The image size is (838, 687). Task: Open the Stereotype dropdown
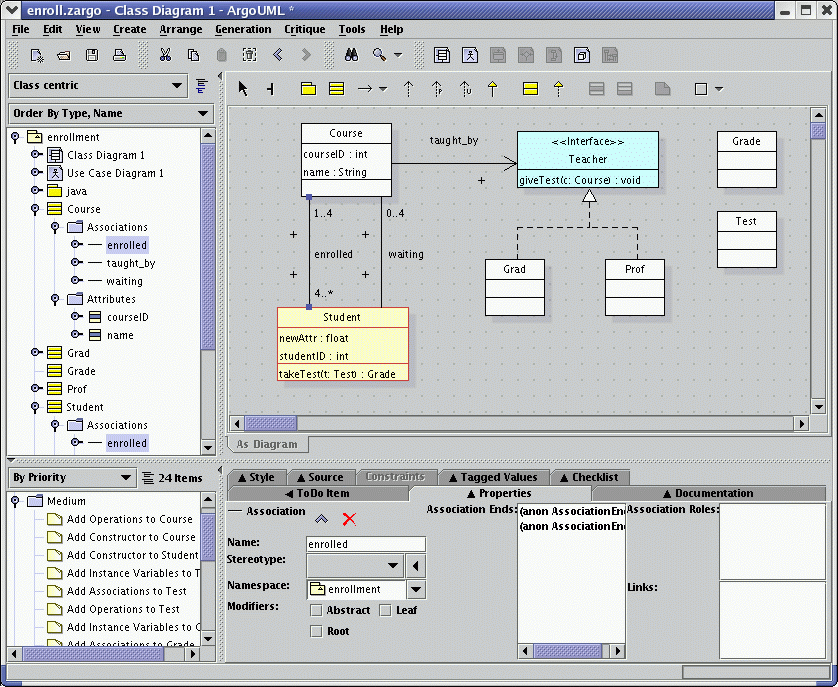click(395, 566)
